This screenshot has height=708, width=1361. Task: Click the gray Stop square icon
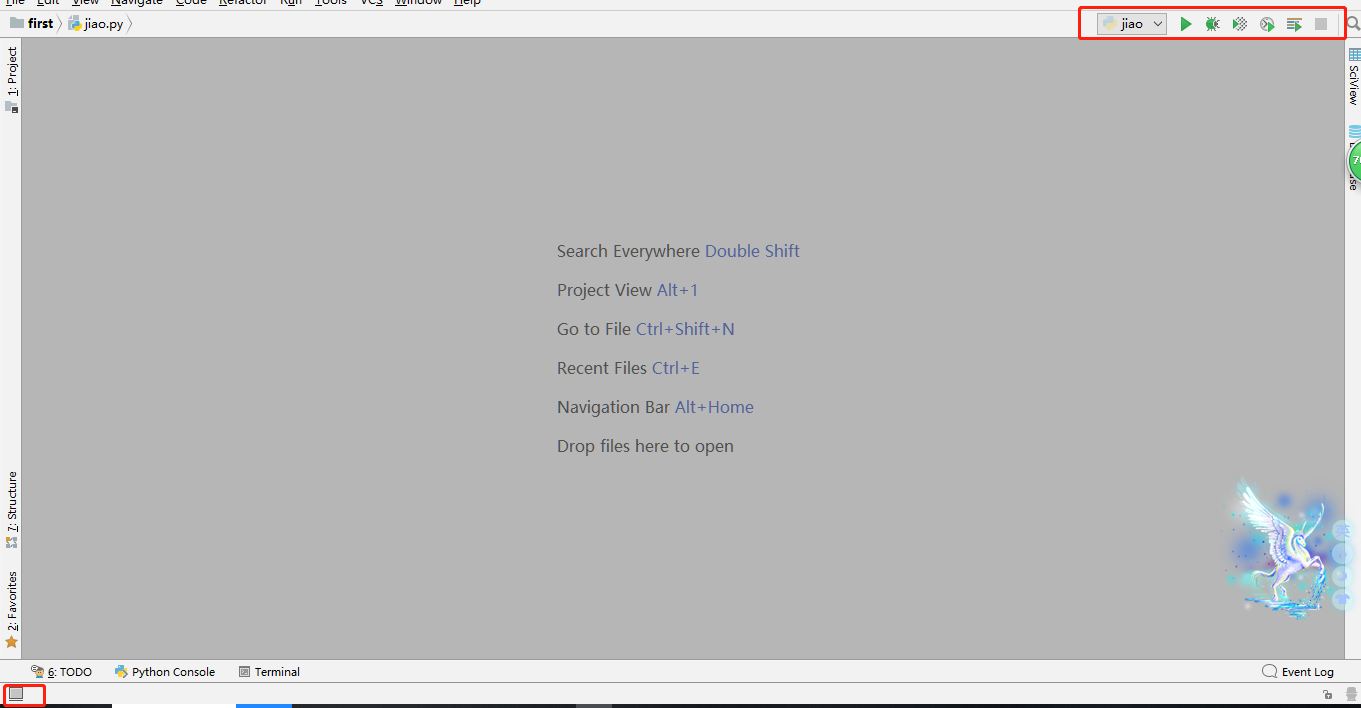pyautogui.click(x=1321, y=24)
